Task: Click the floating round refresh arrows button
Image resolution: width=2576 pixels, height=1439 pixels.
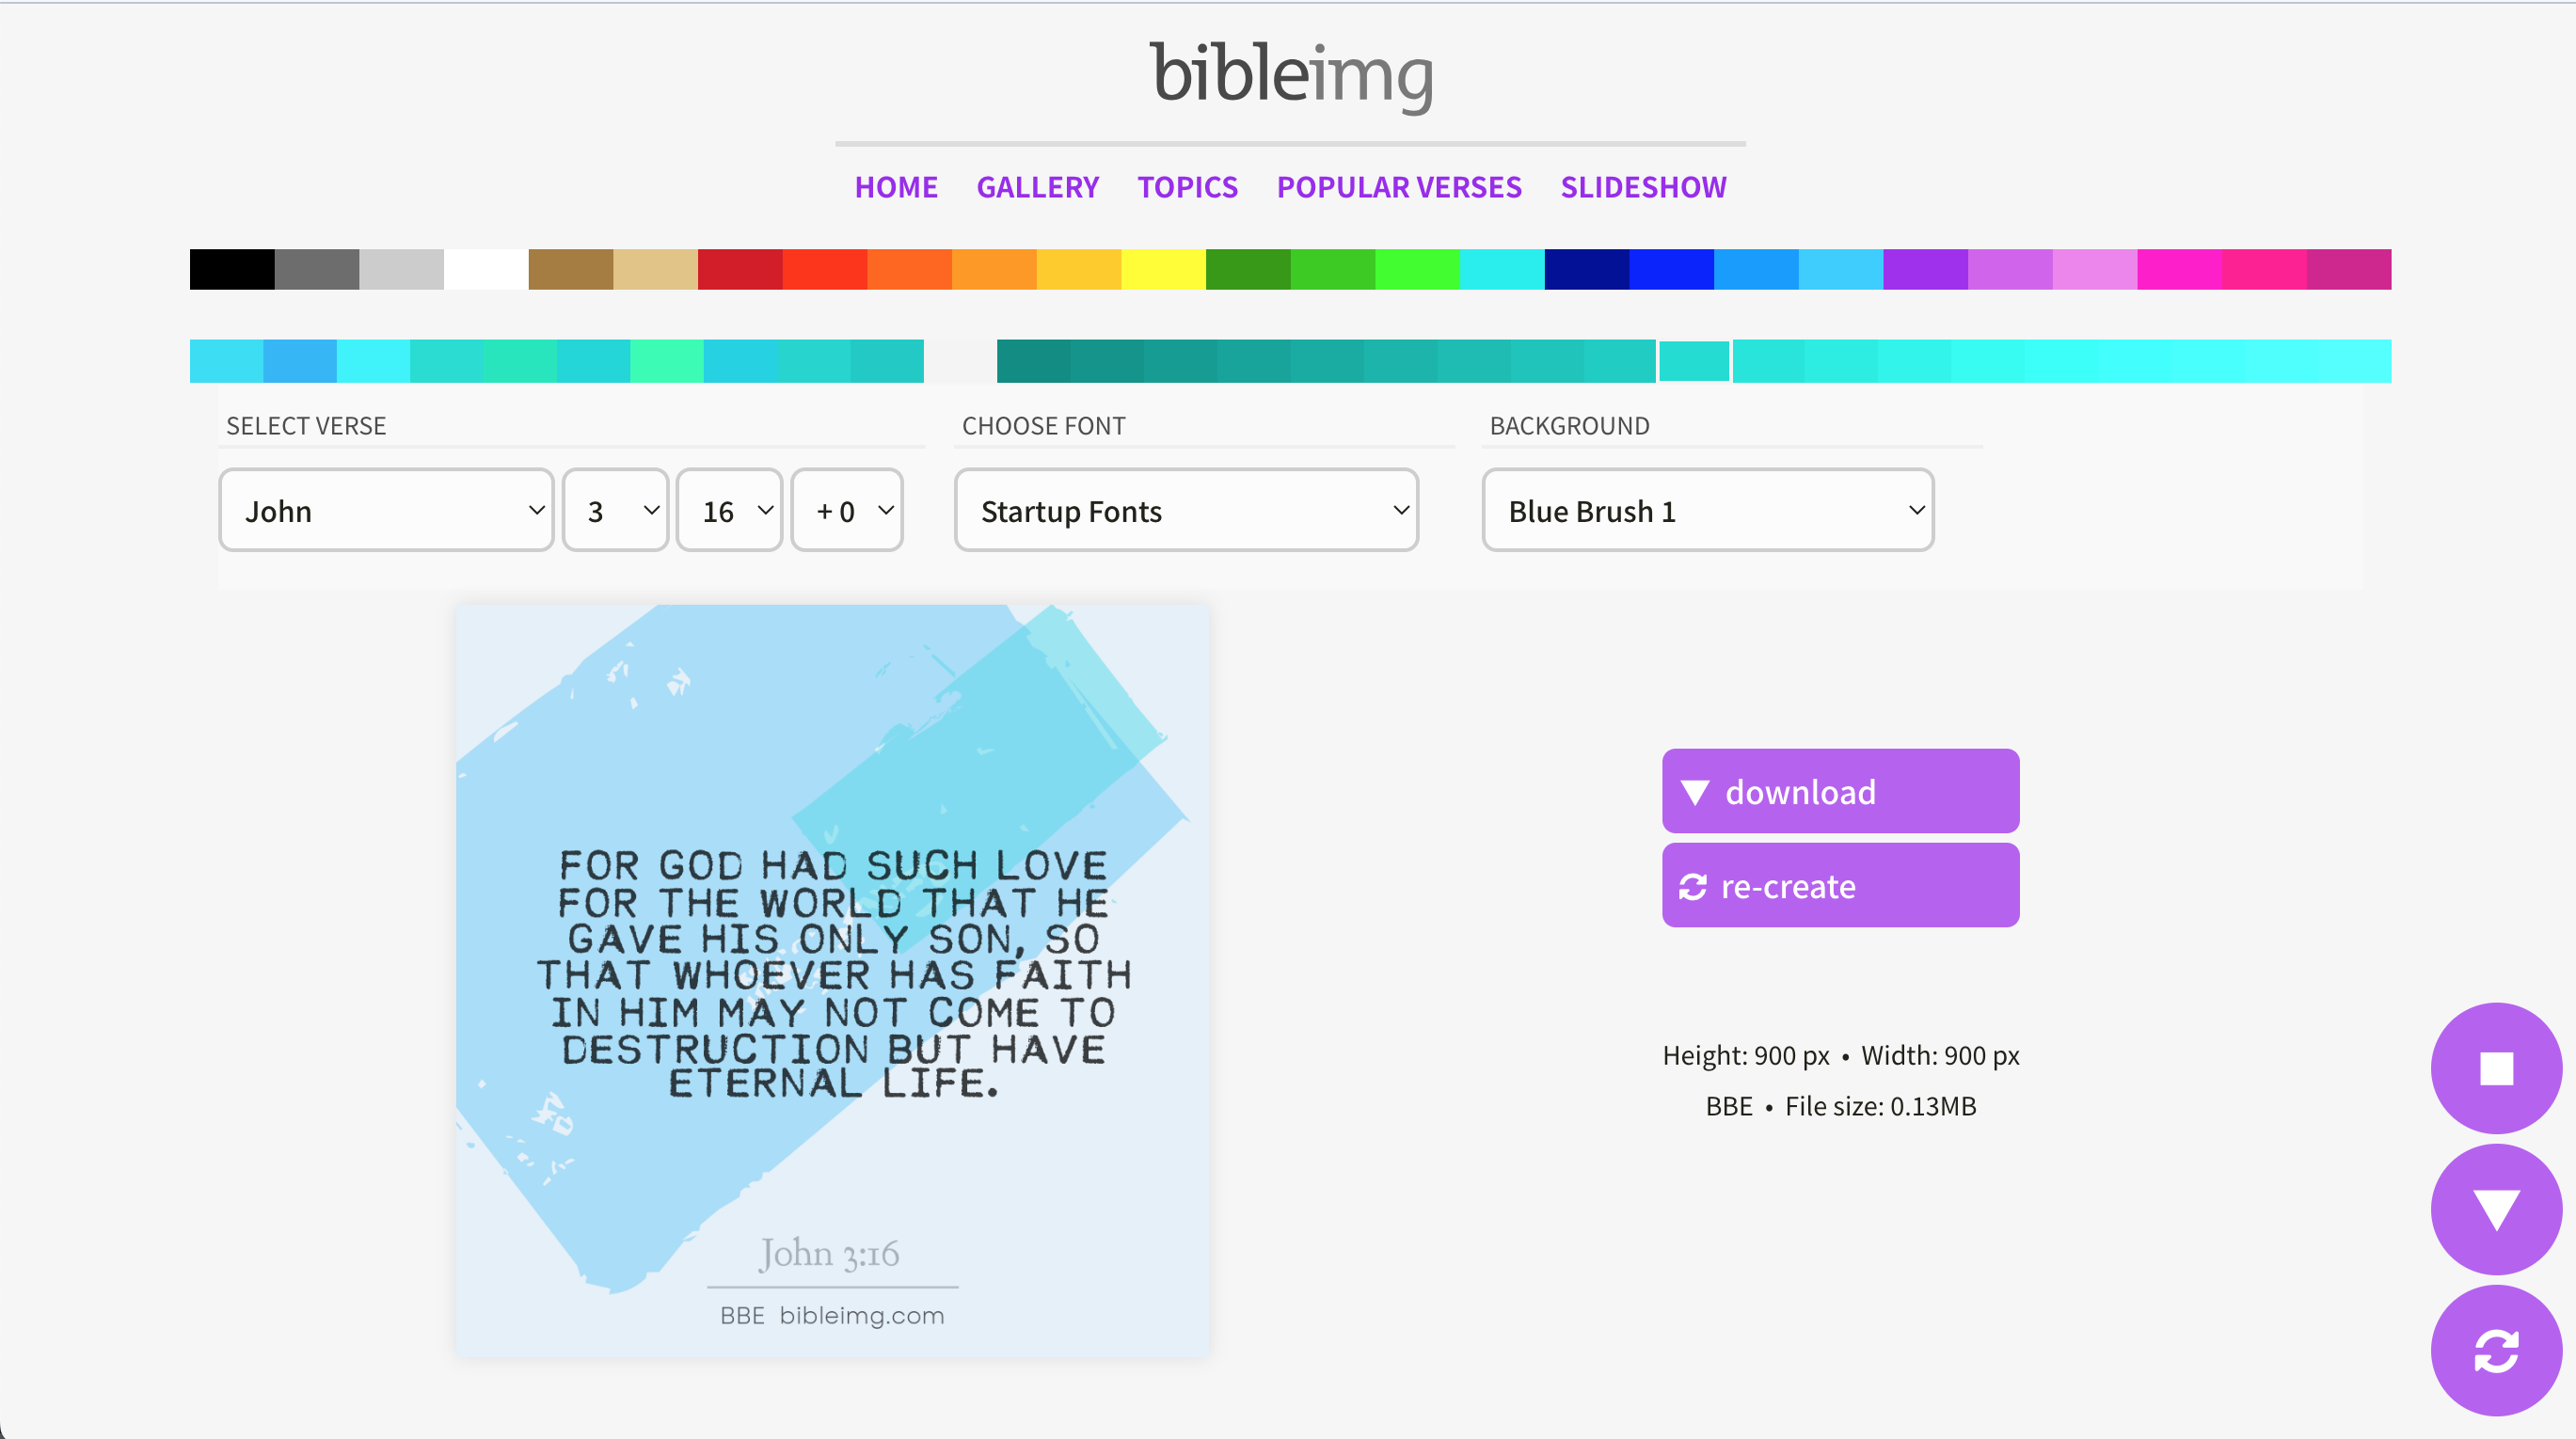Action: (2495, 1350)
